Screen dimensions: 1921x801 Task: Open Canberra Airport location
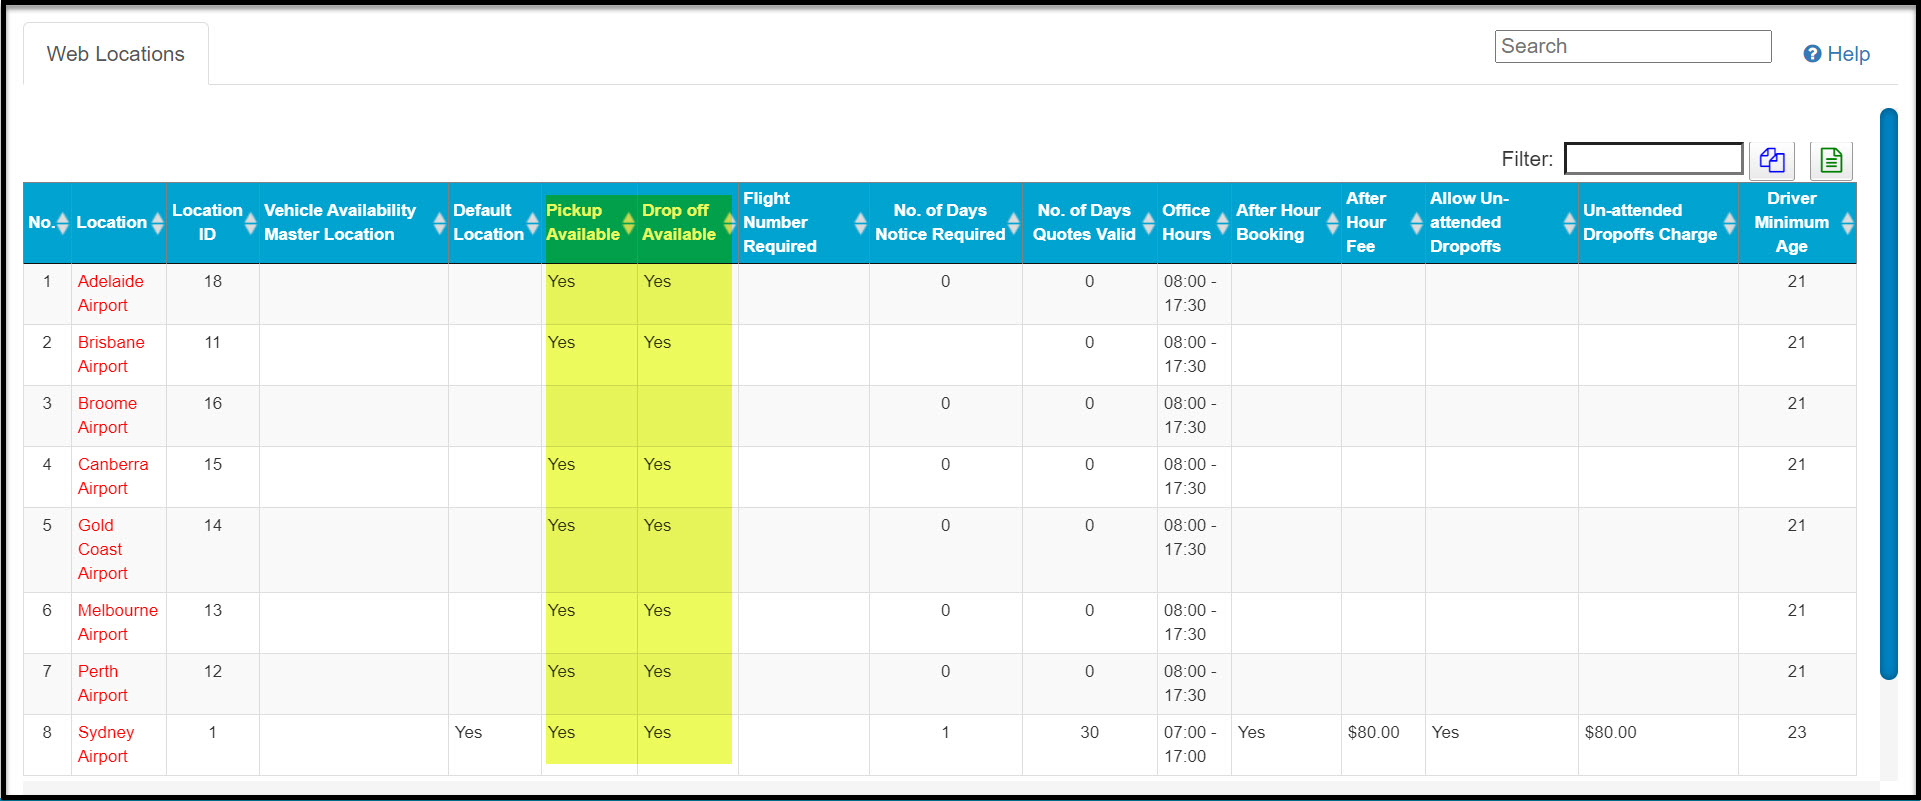[113, 477]
